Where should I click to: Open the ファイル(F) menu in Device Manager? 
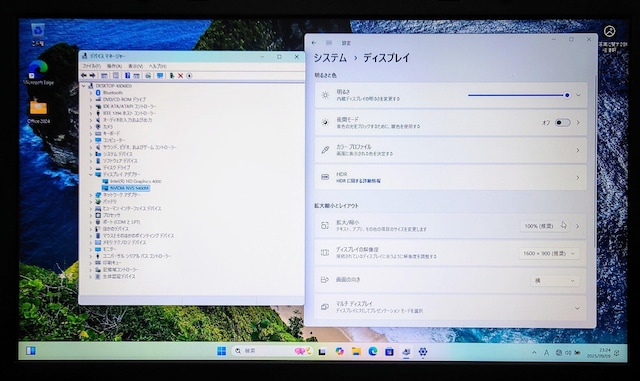(91, 66)
